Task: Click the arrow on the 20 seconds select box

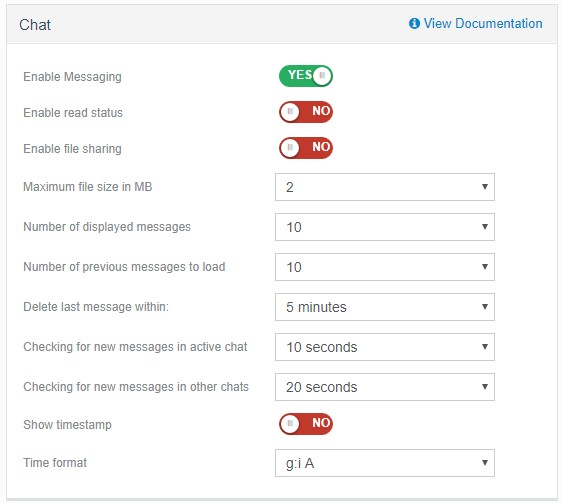Action: tap(485, 386)
